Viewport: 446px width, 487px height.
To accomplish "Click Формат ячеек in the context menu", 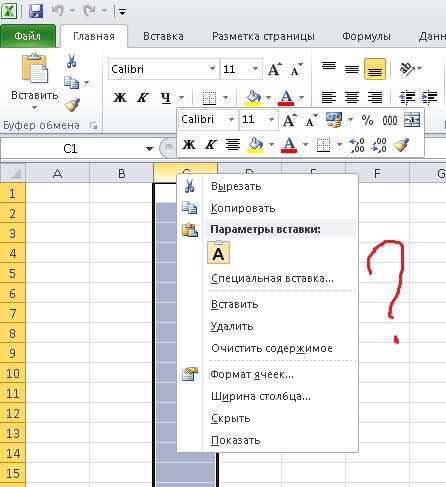I will [252, 374].
